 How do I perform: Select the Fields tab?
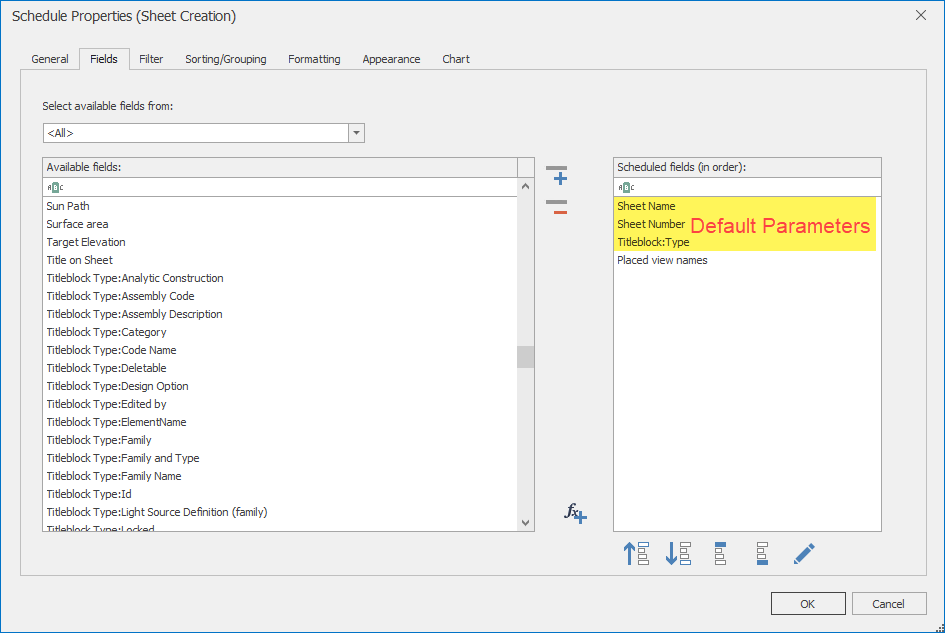(x=104, y=59)
